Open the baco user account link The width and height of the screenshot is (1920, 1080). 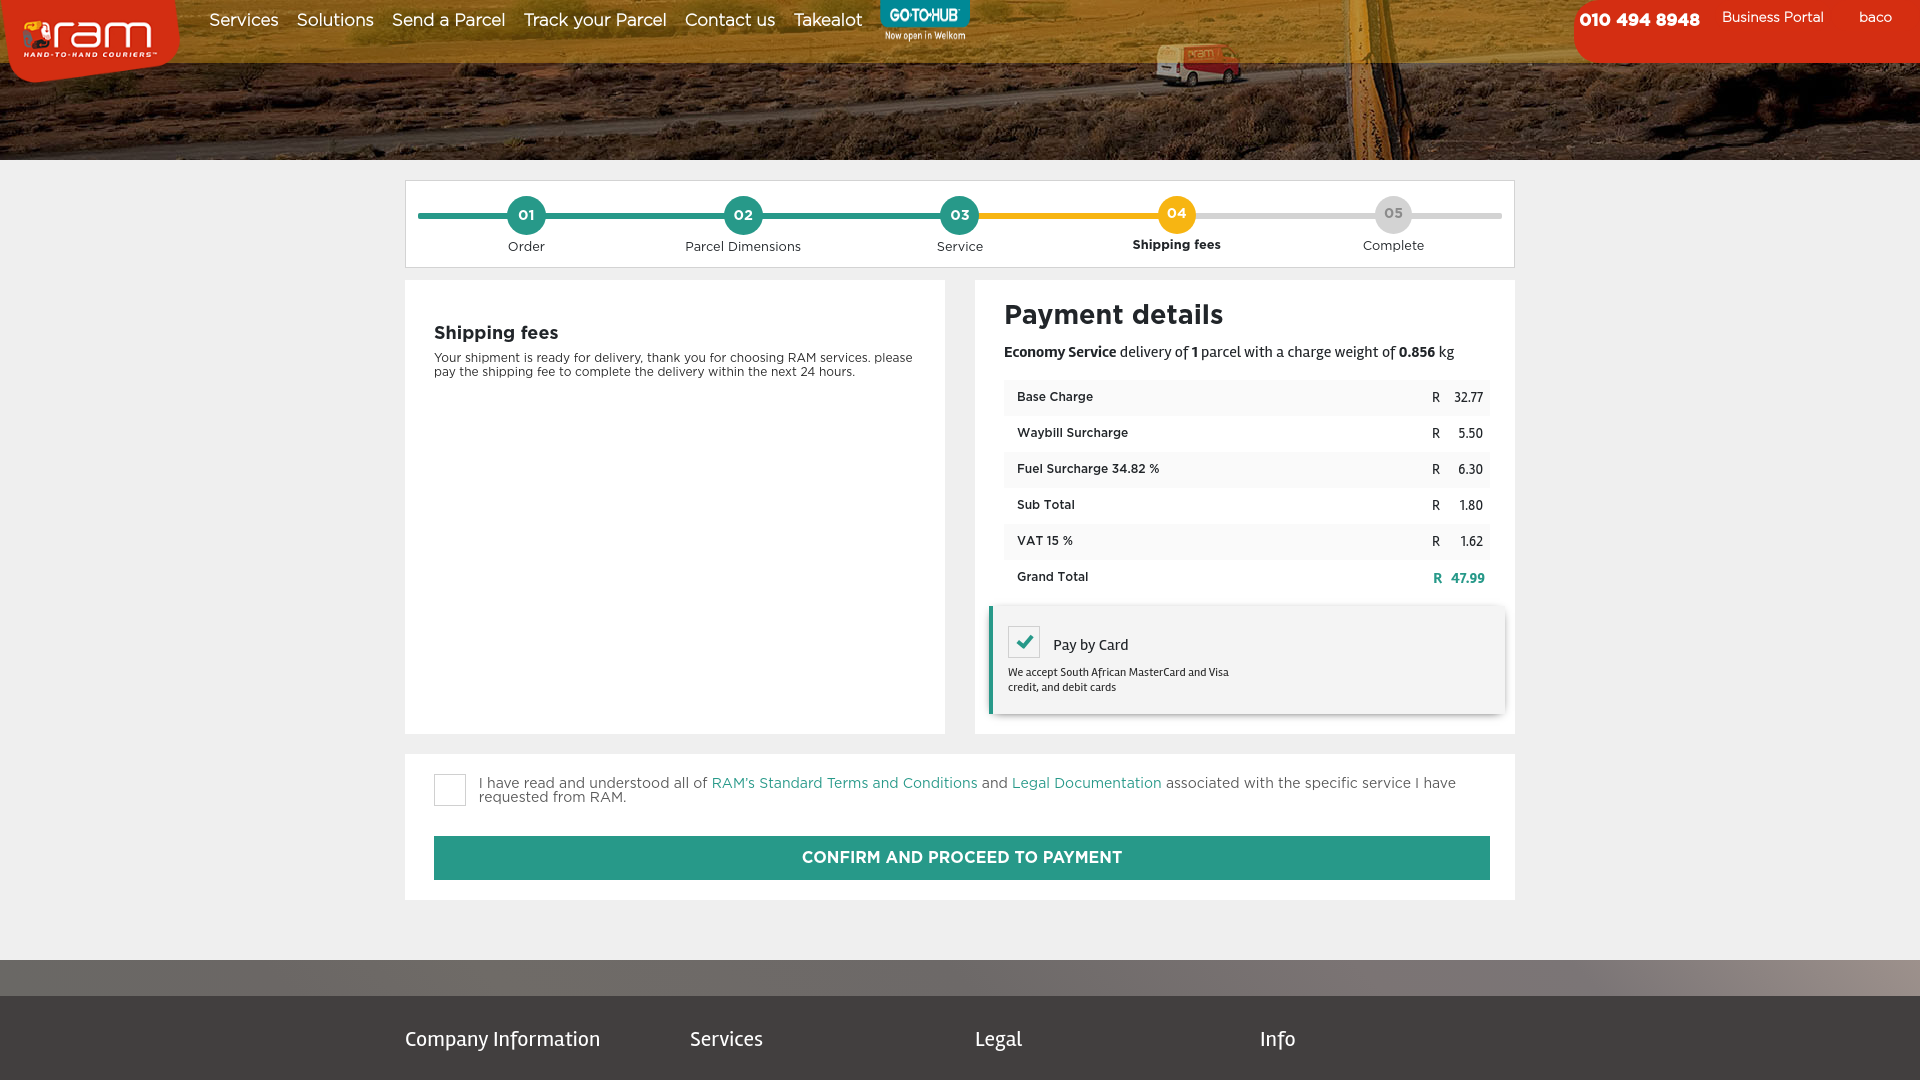coord(1875,18)
